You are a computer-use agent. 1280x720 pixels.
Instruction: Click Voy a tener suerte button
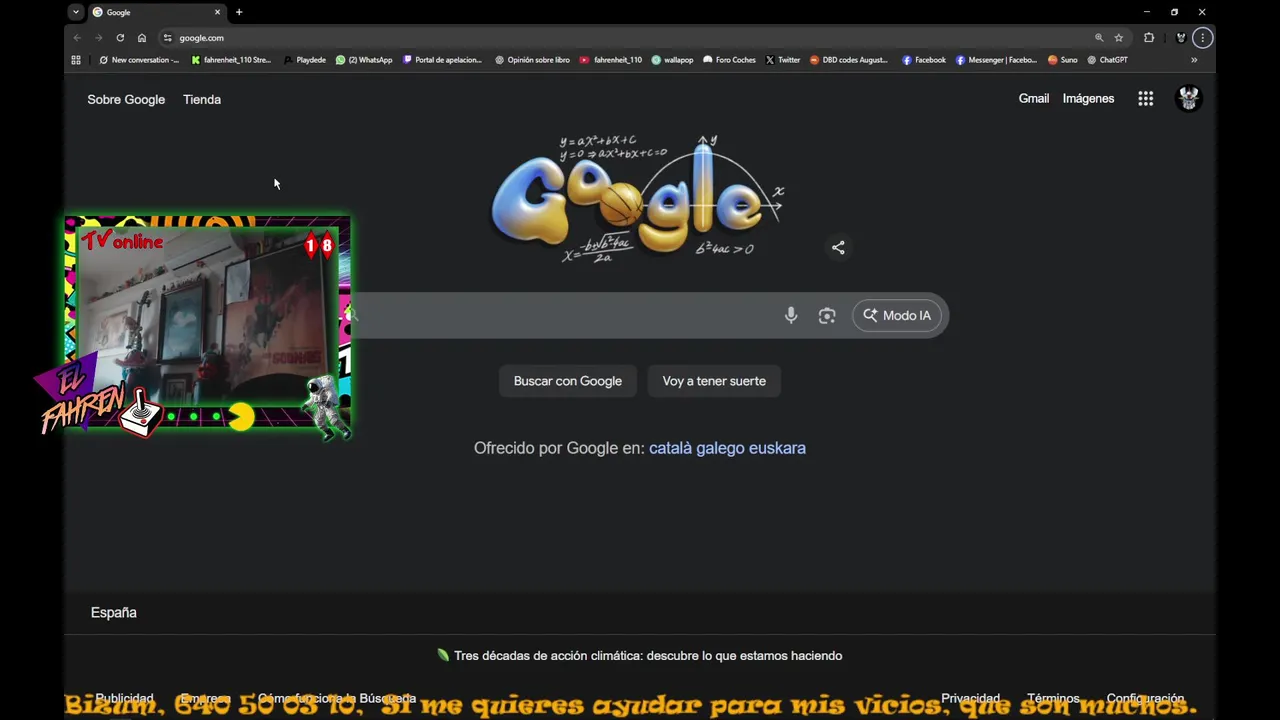(x=714, y=381)
